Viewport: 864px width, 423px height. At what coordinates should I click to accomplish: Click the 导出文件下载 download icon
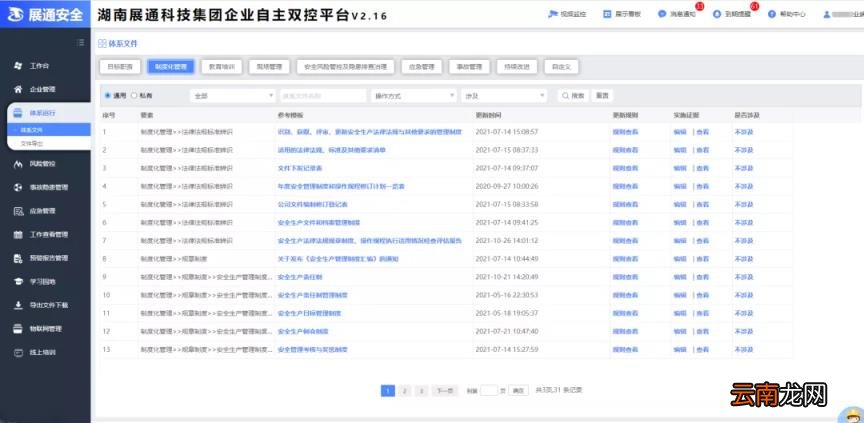point(18,305)
